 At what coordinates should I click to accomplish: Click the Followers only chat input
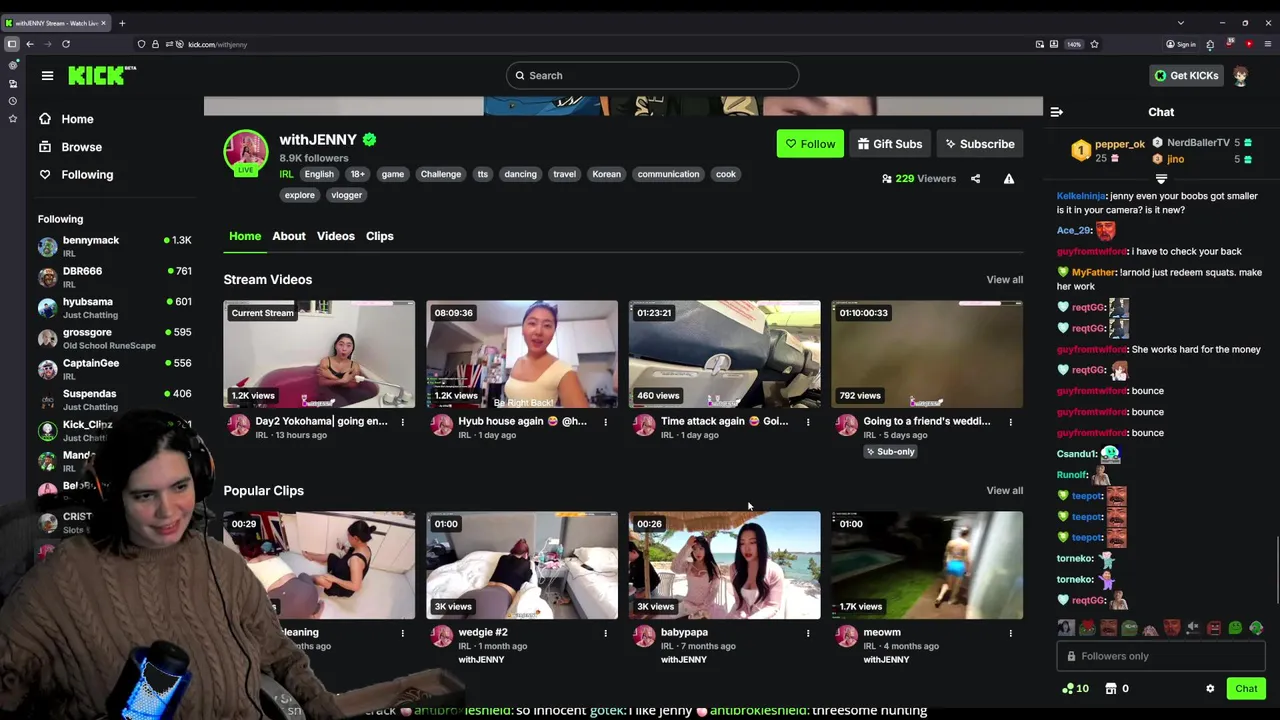pyautogui.click(x=1161, y=656)
